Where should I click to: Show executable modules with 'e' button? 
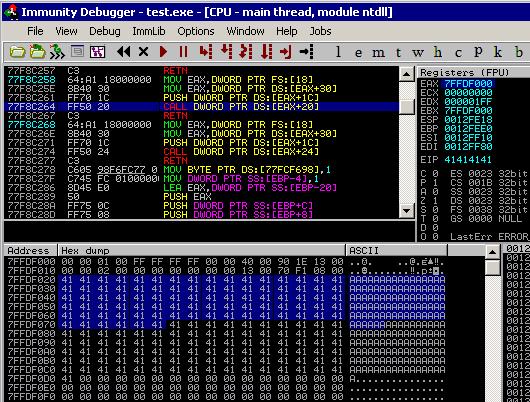coord(358,53)
